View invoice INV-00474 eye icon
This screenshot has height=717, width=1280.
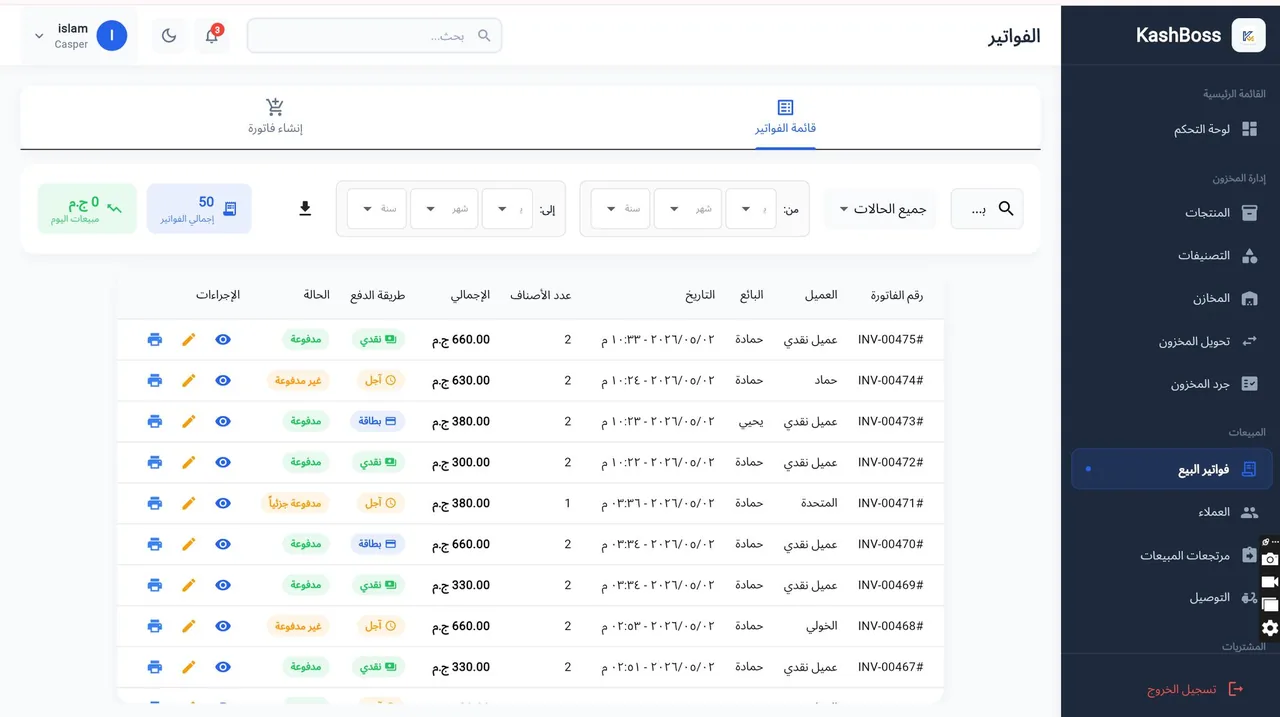pyautogui.click(x=223, y=380)
